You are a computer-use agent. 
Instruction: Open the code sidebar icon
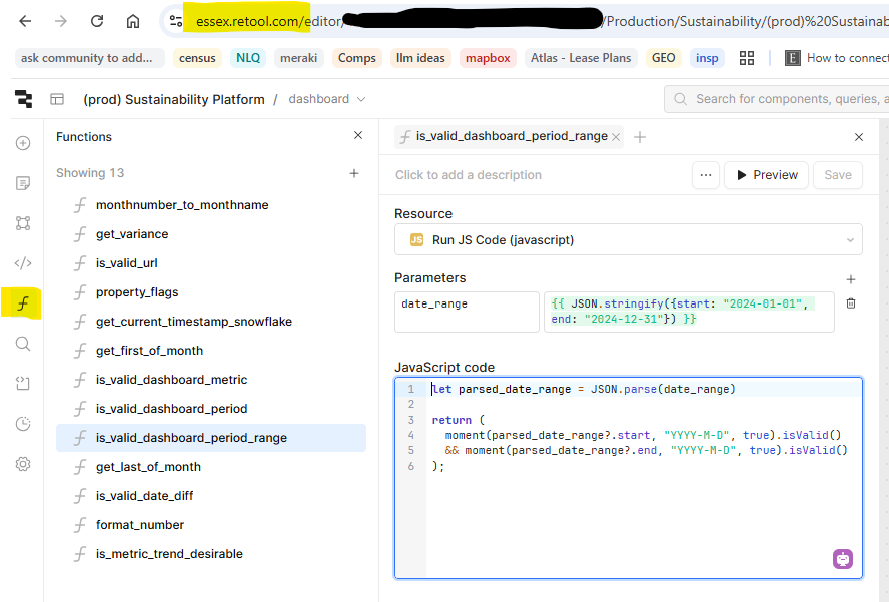[23, 263]
